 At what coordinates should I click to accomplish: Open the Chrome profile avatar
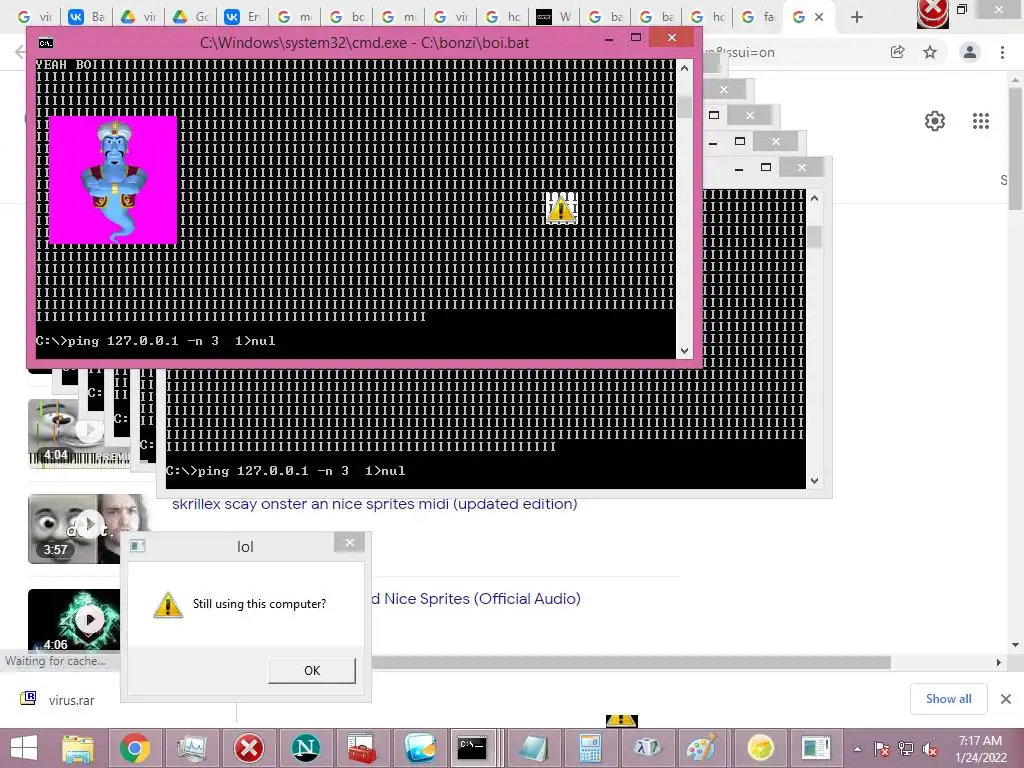coord(970,52)
